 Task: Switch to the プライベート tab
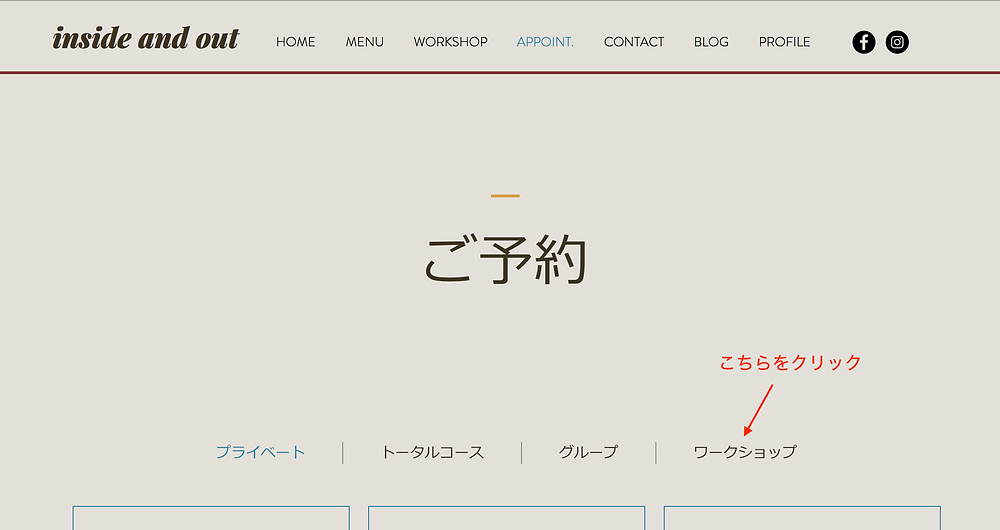tap(260, 452)
